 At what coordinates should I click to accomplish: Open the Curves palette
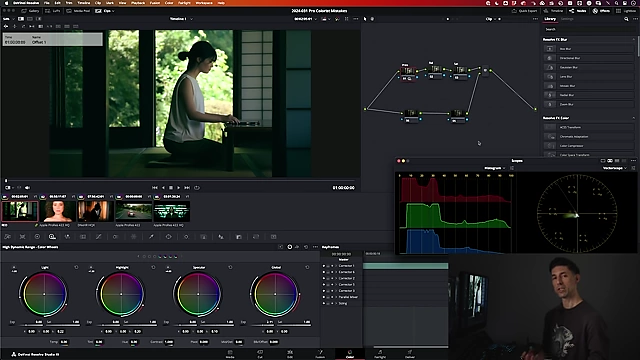click(x=98, y=237)
